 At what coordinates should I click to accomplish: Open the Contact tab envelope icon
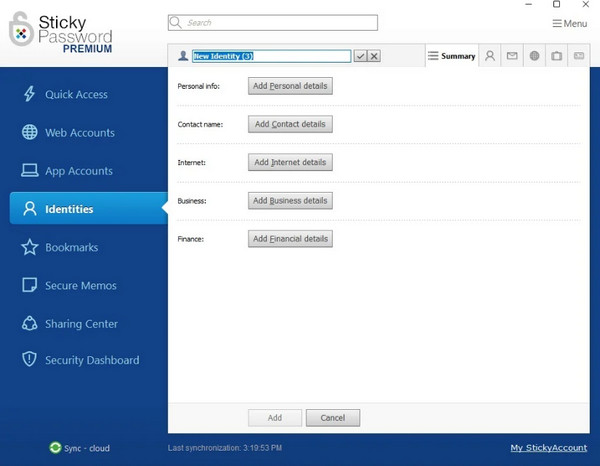point(512,56)
